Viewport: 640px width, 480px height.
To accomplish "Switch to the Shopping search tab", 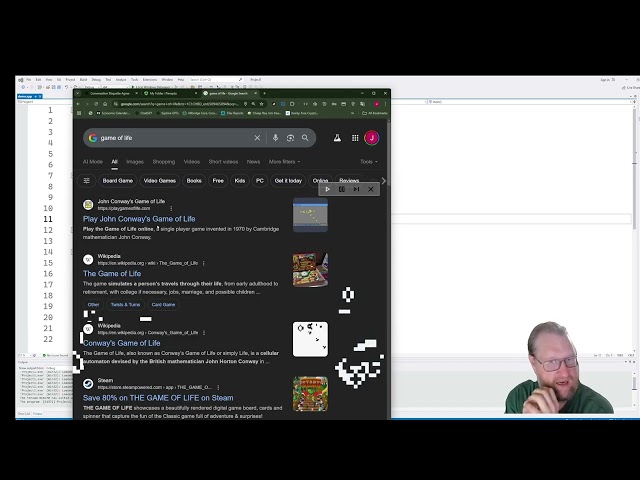I will [164, 162].
